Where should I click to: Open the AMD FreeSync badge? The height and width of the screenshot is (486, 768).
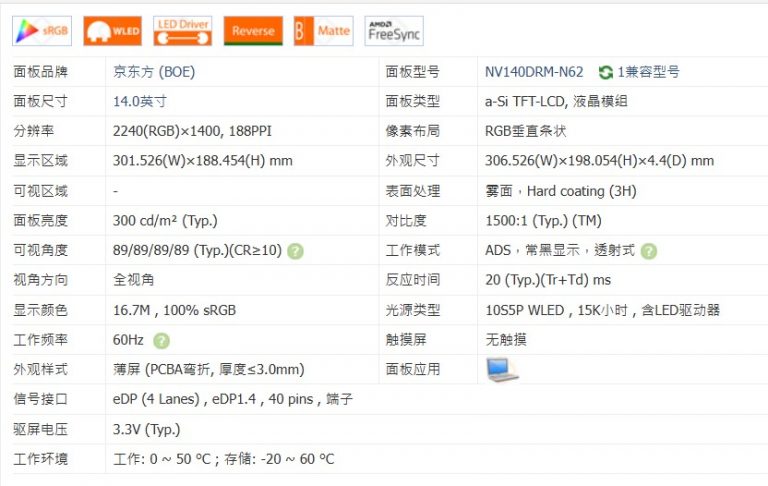coord(393,31)
